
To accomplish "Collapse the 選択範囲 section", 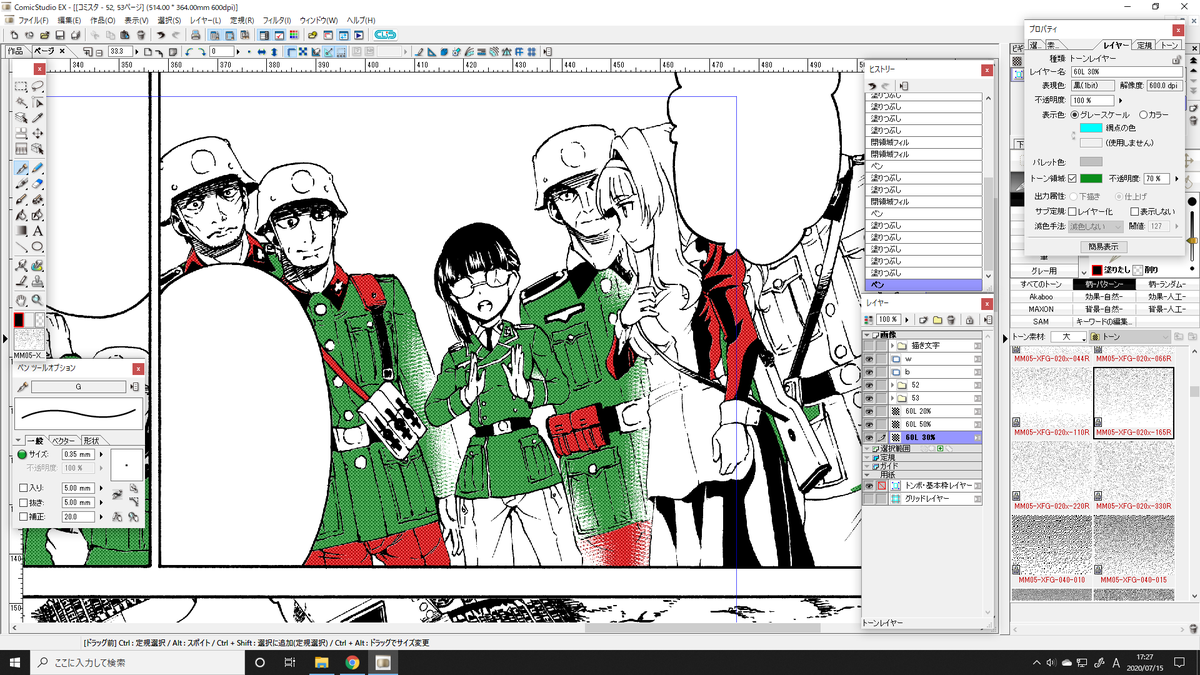I will [x=868, y=449].
